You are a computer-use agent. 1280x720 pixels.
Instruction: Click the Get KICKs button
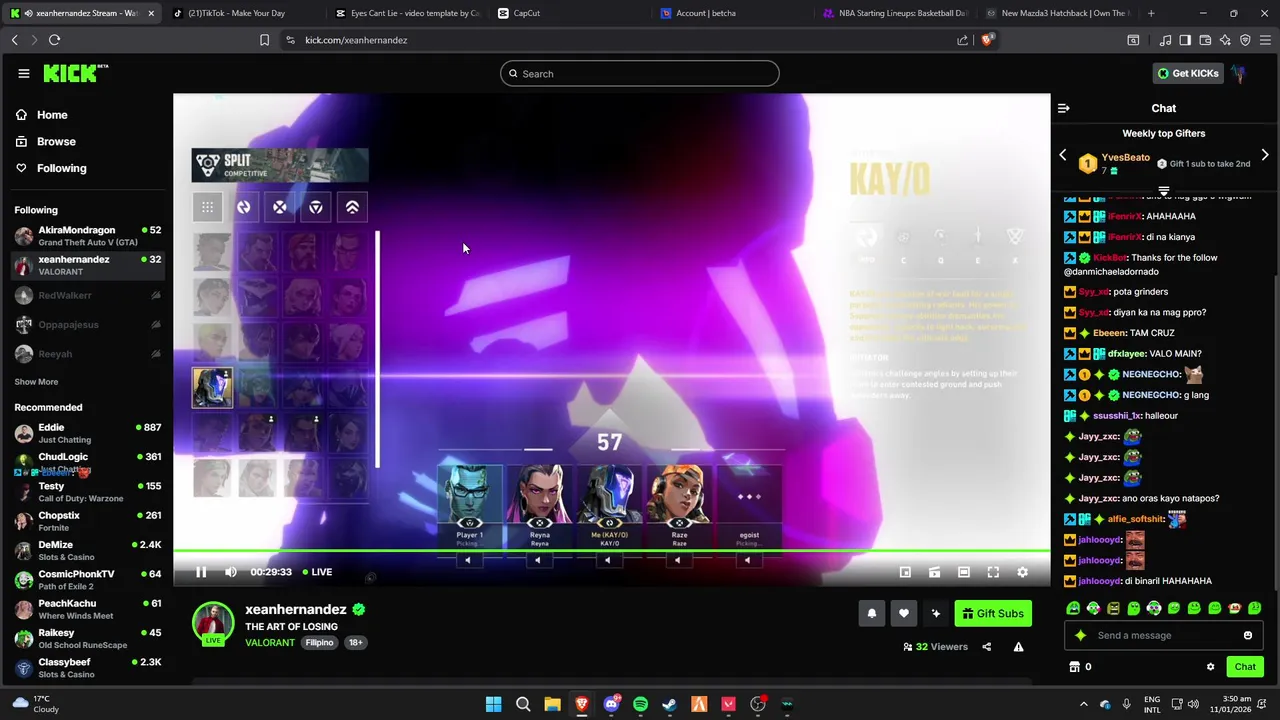point(1188,73)
